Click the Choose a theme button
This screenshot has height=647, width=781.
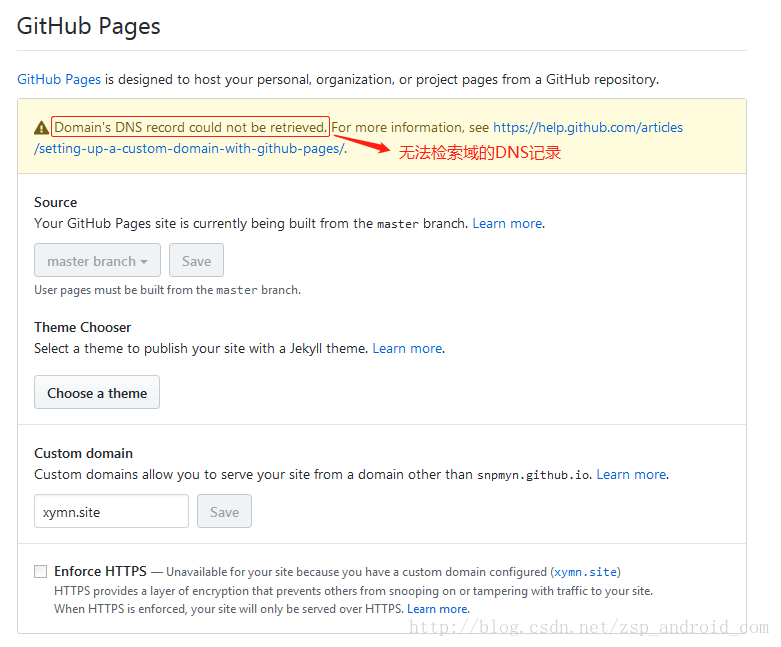pos(97,392)
